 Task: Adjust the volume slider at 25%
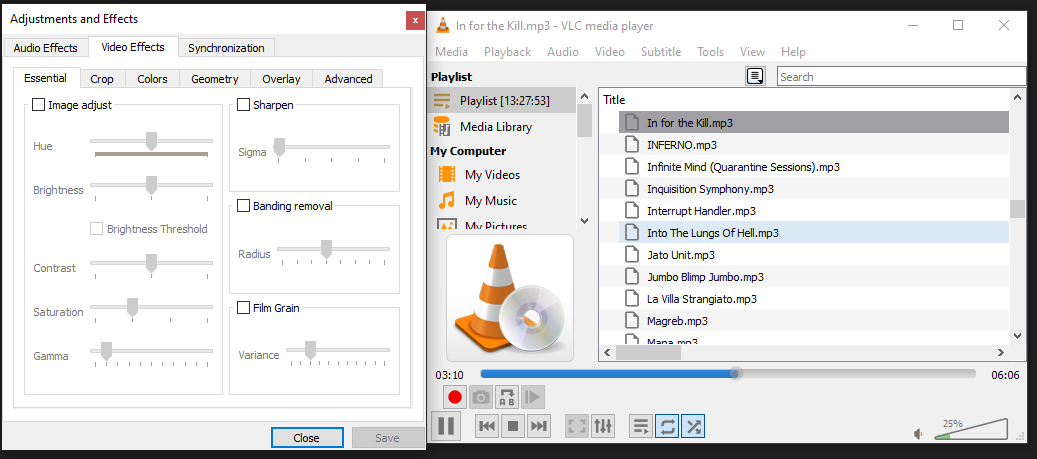point(971,429)
